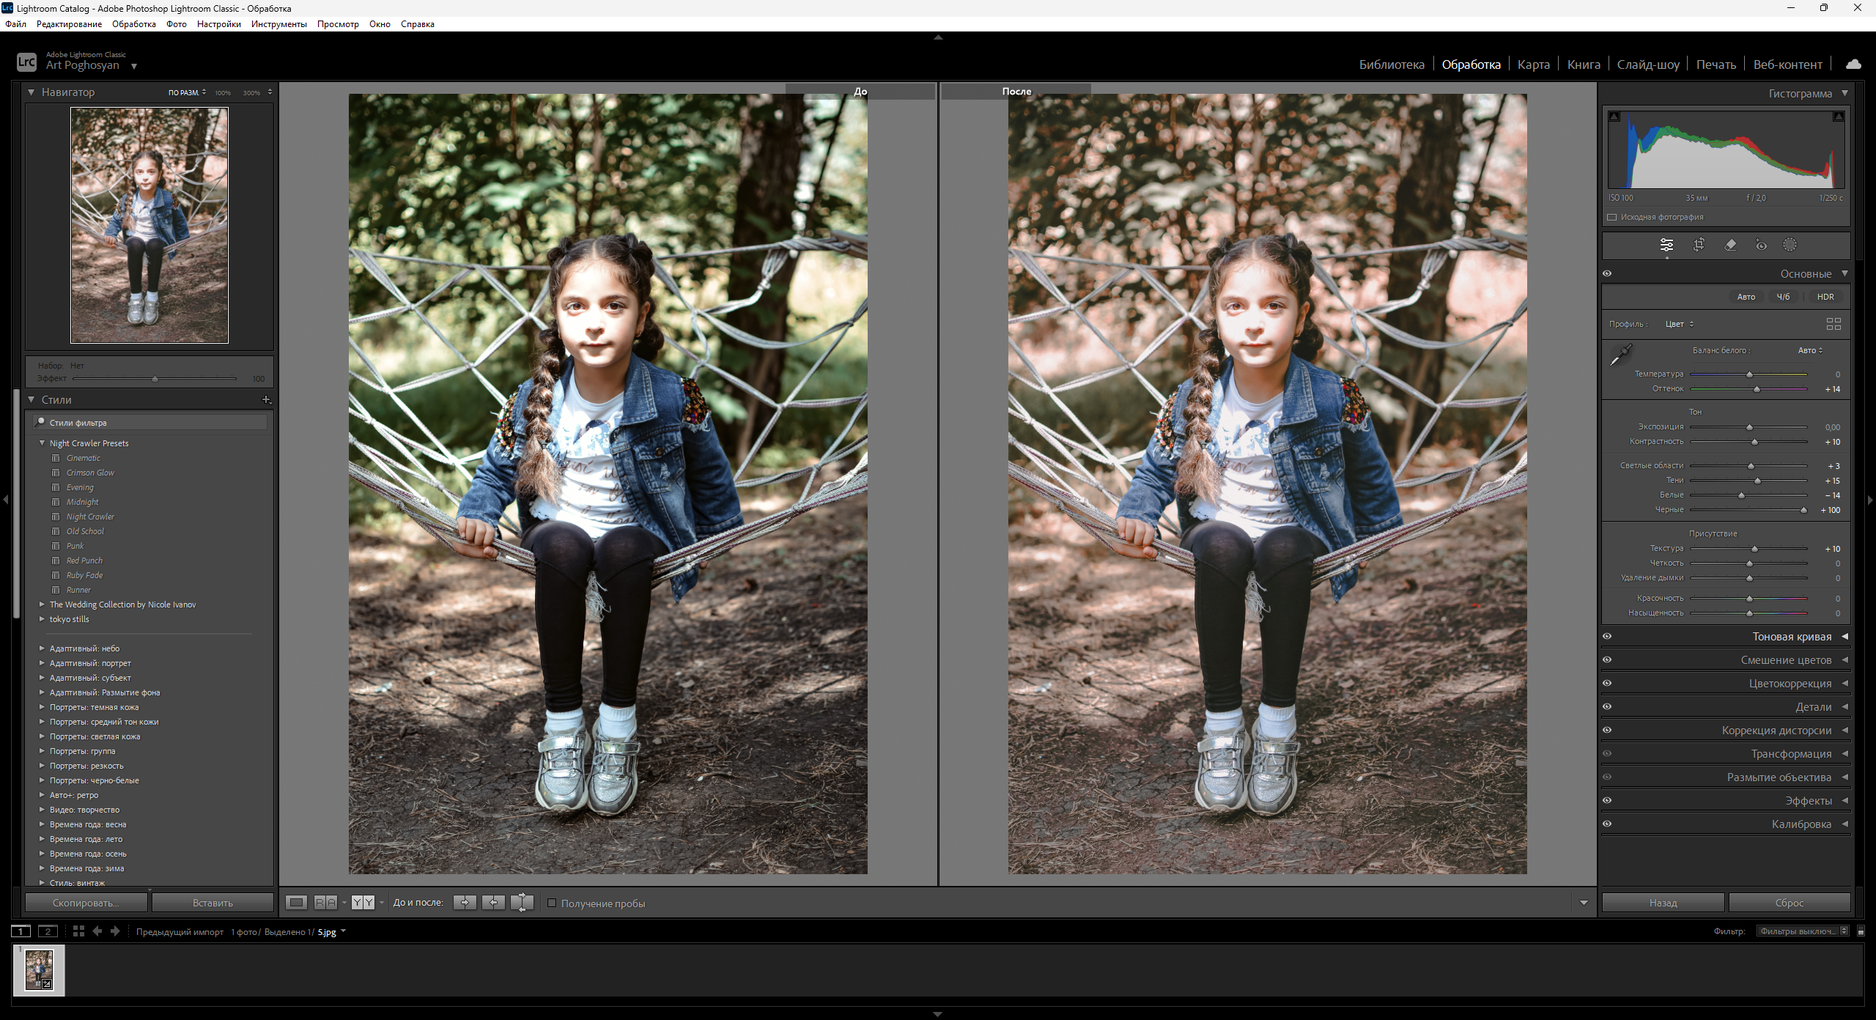Image resolution: width=1876 pixels, height=1020 pixels.
Task: Toggle Tone Curve panel visibility eye
Action: pyautogui.click(x=1607, y=637)
